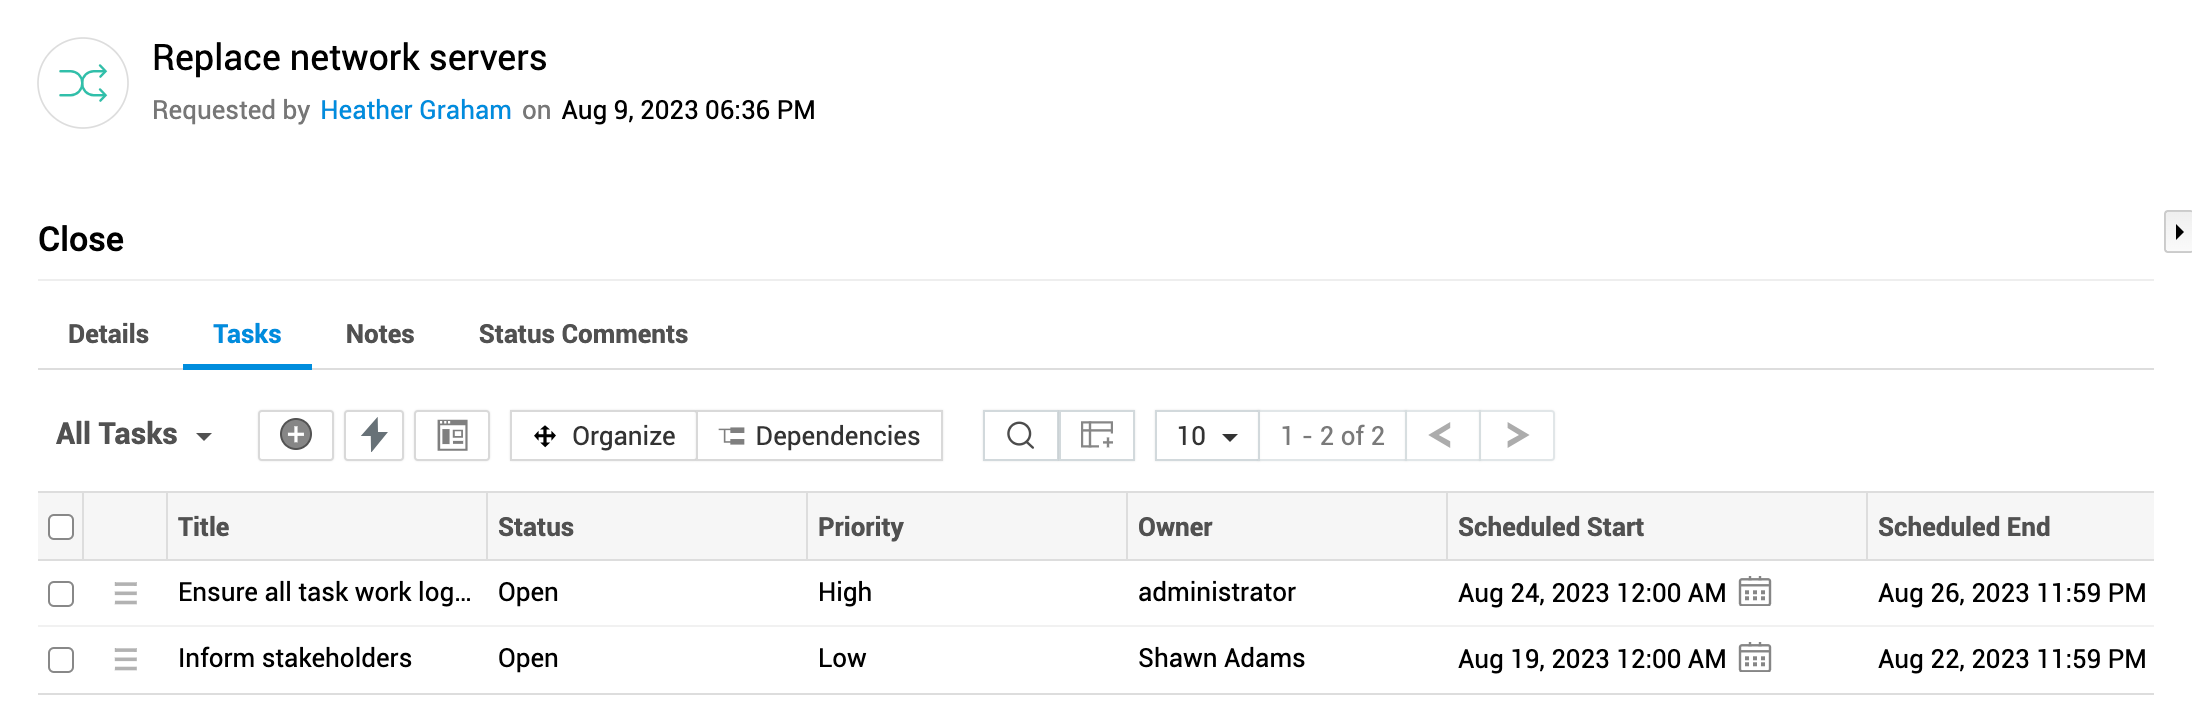This screenshot has height=702, width=2192.
Task: Click drag handle for Inform stakeholders row
Action: pos(125,659)
